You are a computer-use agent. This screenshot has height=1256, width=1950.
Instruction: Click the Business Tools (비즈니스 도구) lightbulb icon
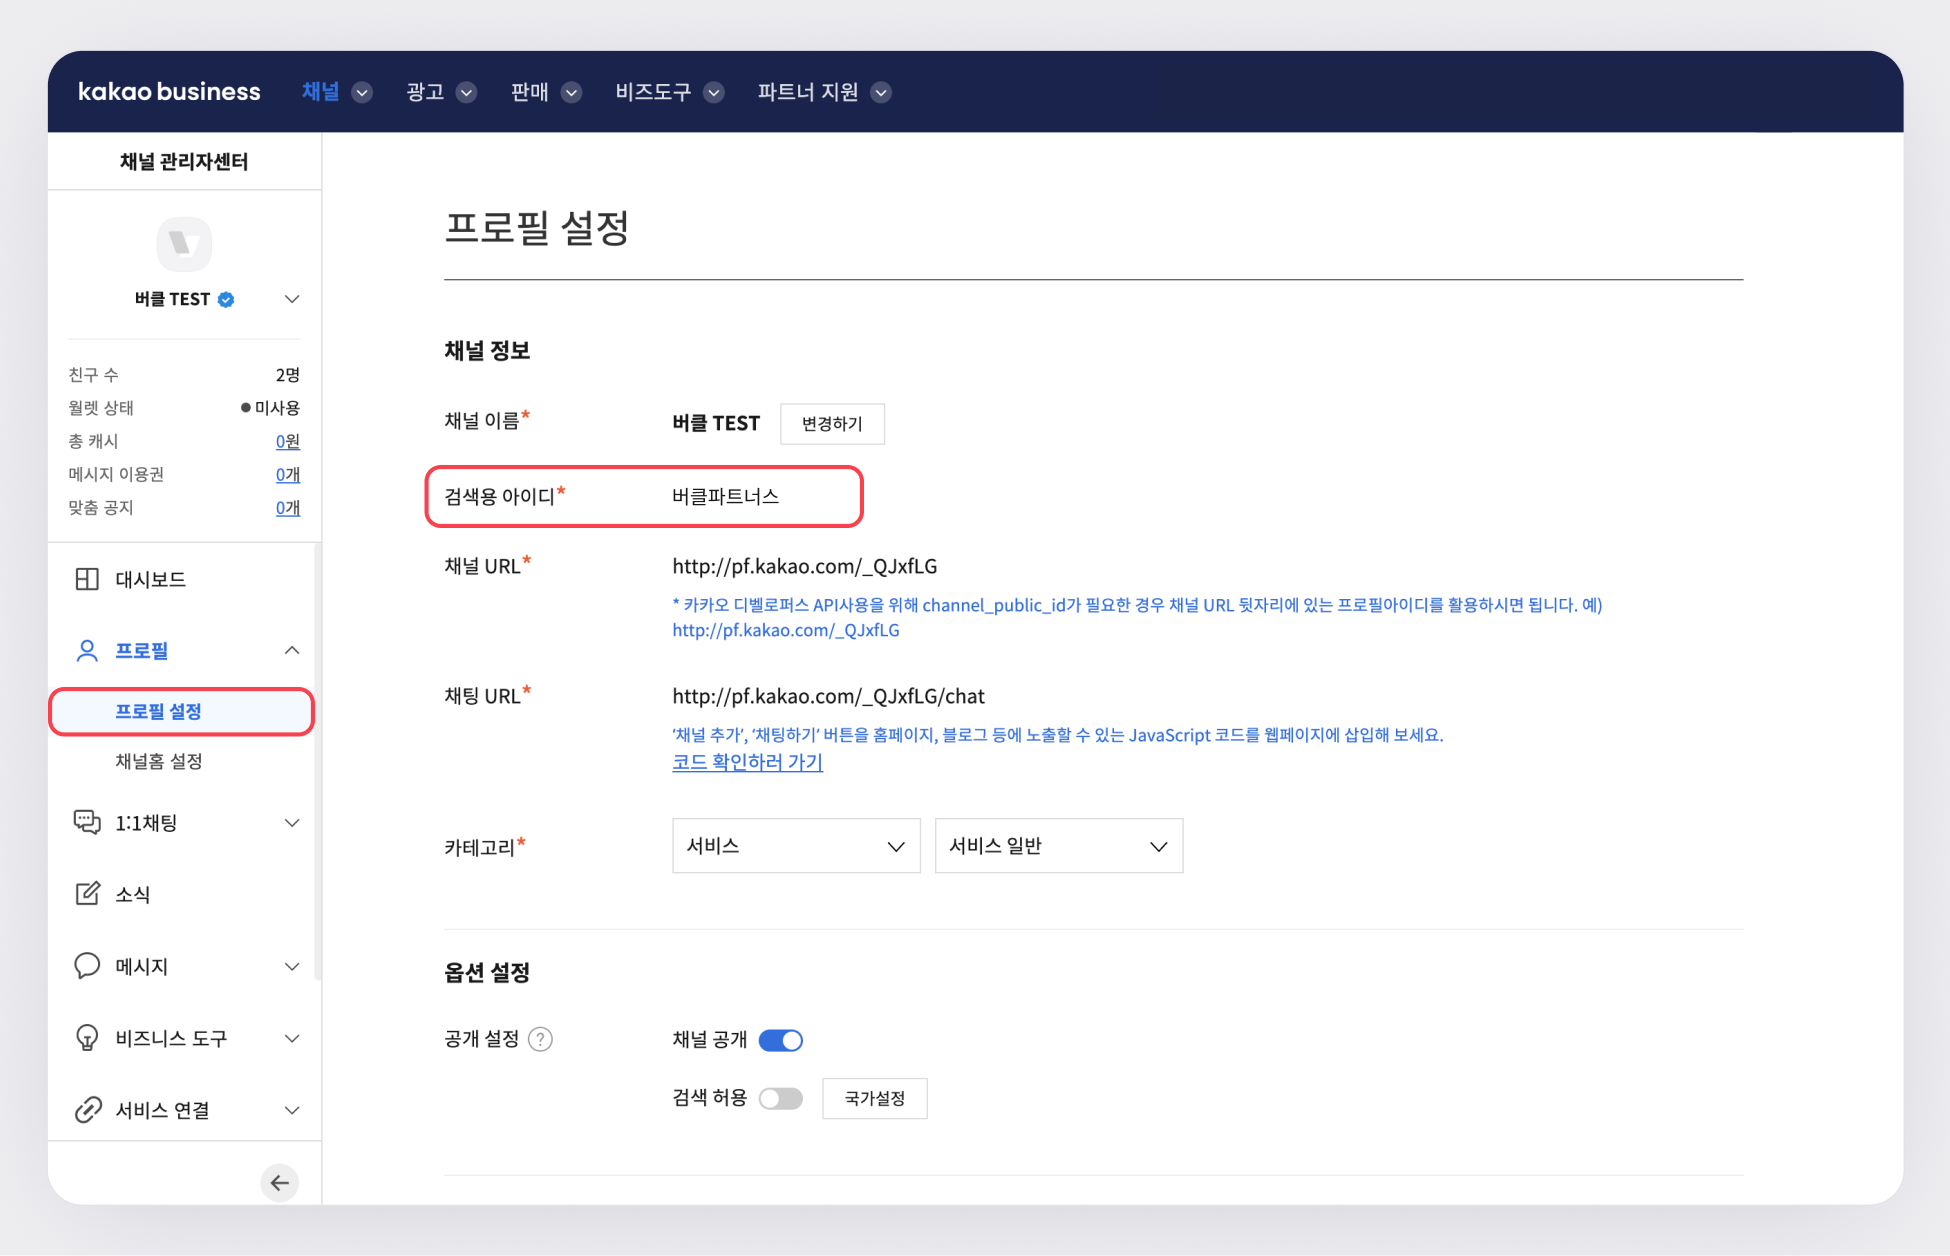tap(87, 1038)
